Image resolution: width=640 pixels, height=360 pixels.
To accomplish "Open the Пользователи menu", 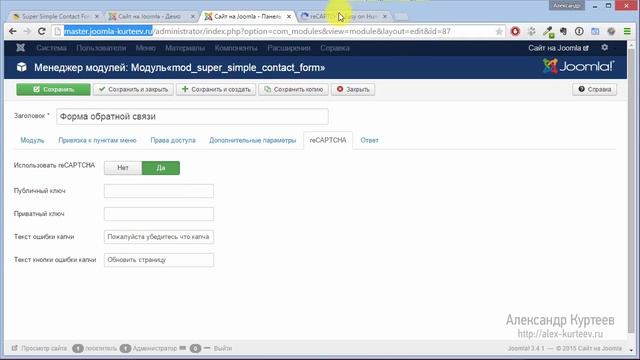I will (x=101, y=48).
